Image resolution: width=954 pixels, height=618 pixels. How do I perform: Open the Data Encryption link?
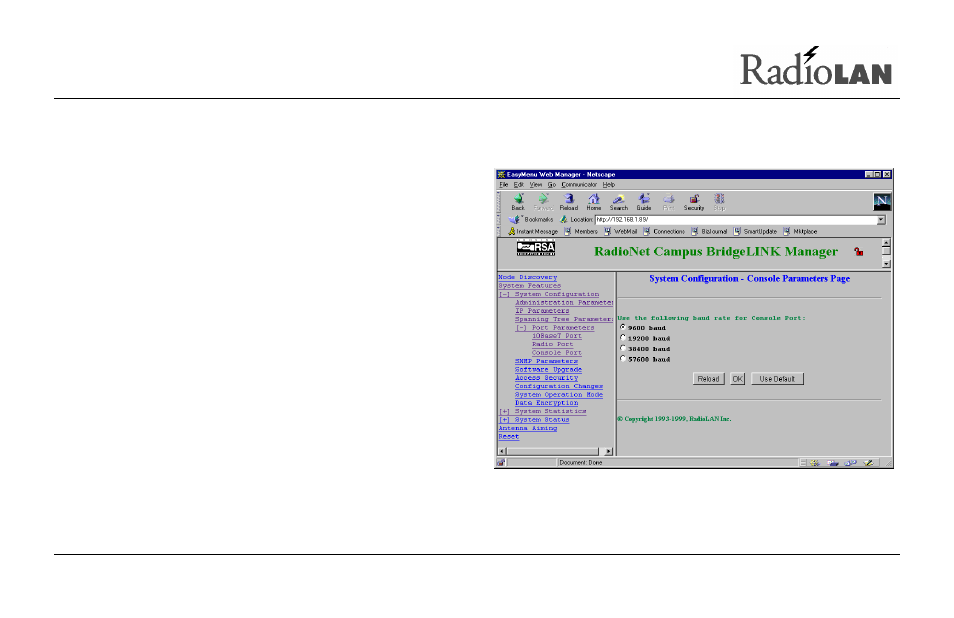546,403
